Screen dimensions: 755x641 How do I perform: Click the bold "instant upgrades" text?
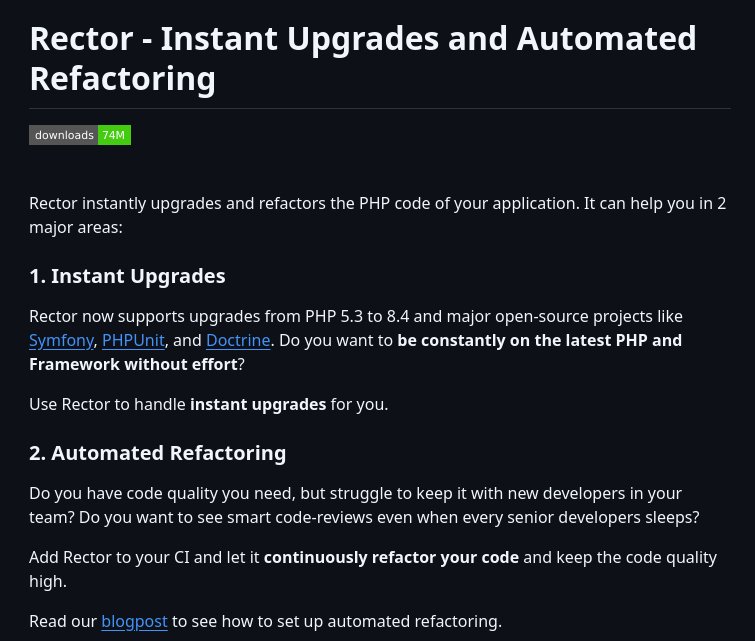pos(258,404)
